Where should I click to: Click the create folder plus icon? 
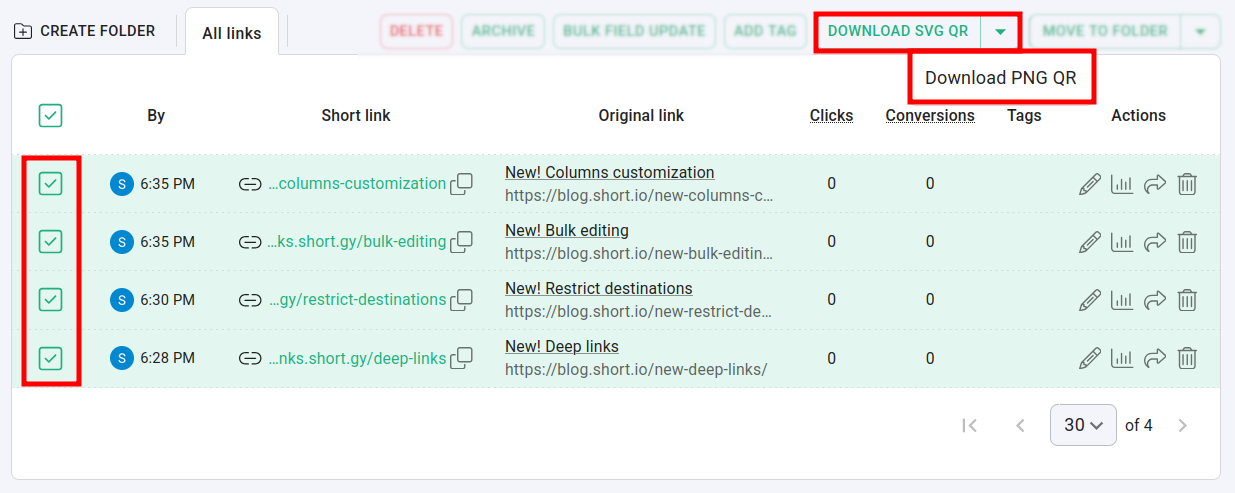(23, 31)
